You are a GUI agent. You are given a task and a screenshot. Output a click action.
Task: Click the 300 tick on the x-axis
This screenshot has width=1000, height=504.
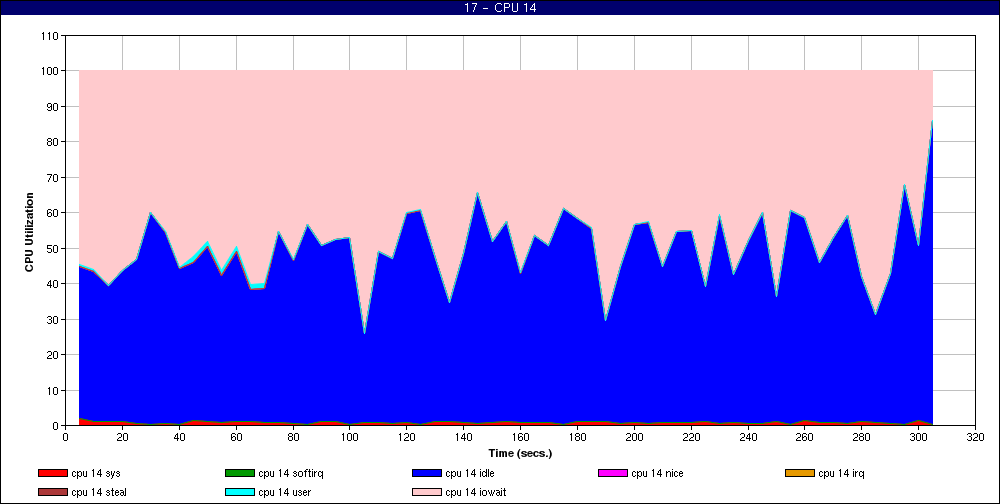click(918, 437)
